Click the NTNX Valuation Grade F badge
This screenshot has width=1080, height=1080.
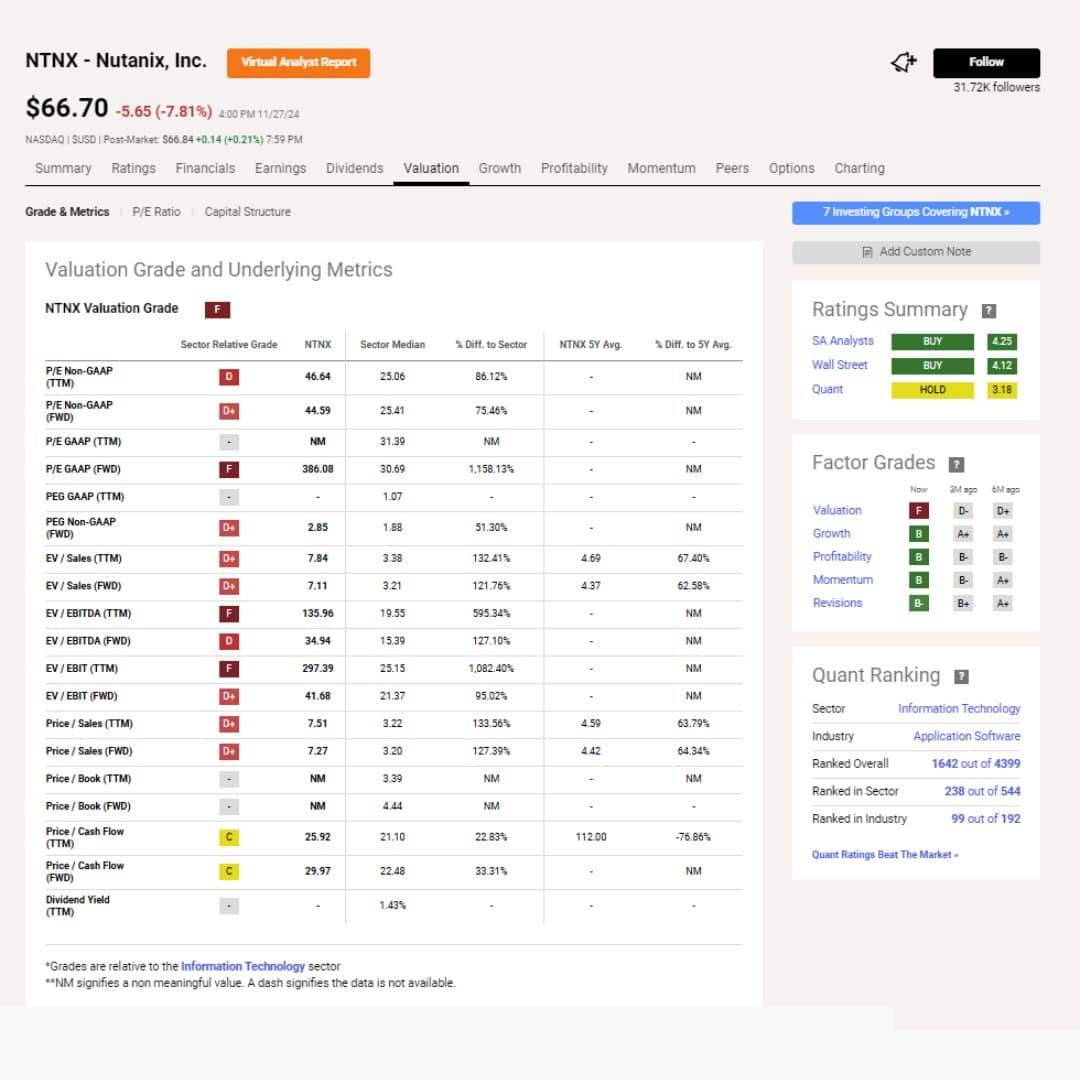pos(217,309)
